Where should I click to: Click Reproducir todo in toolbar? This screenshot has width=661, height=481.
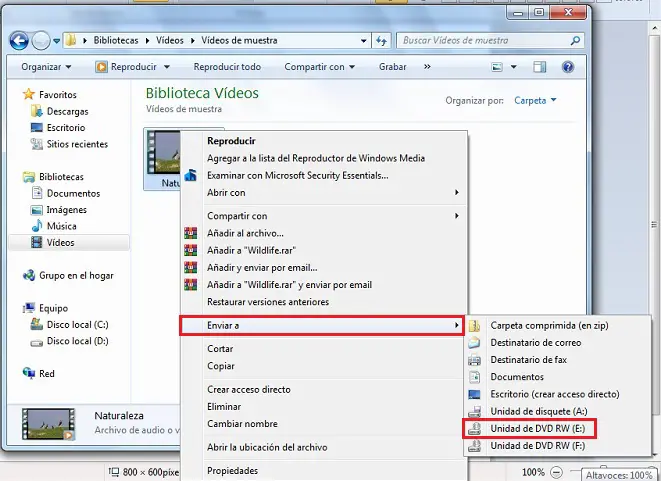(227, 67)
